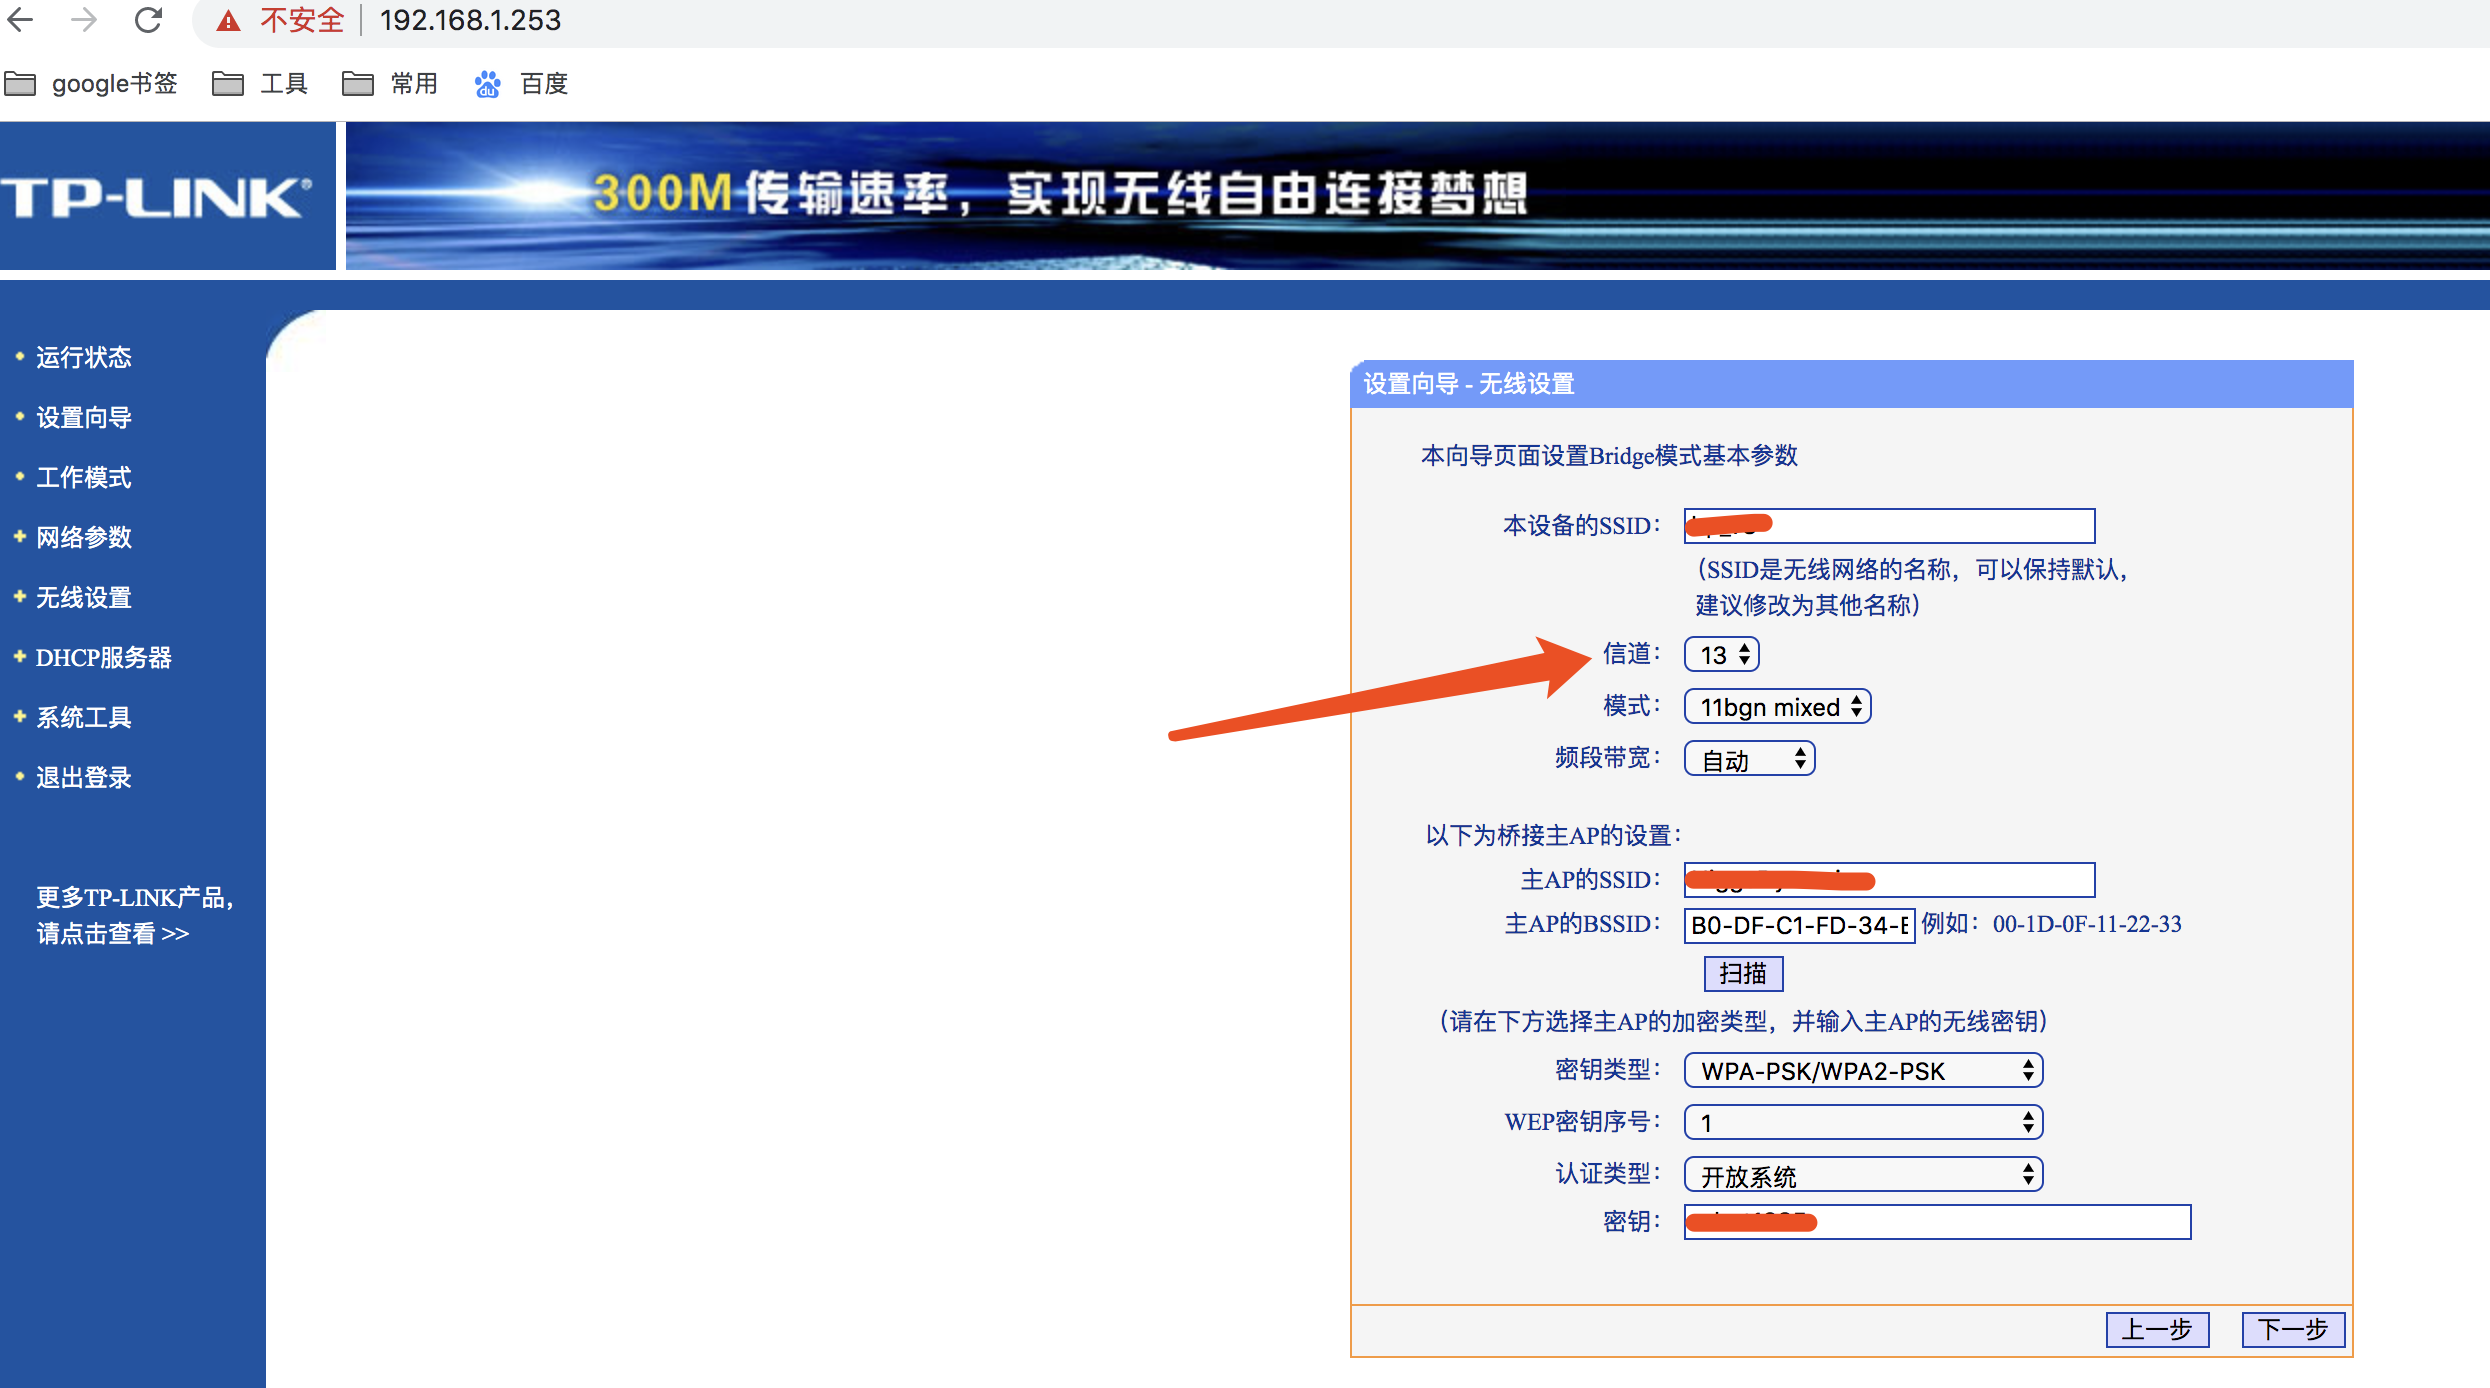2490x1388 pixels.
Task: Click the browser back arrow
Action: pyautogui.click(x=21, y=20)
